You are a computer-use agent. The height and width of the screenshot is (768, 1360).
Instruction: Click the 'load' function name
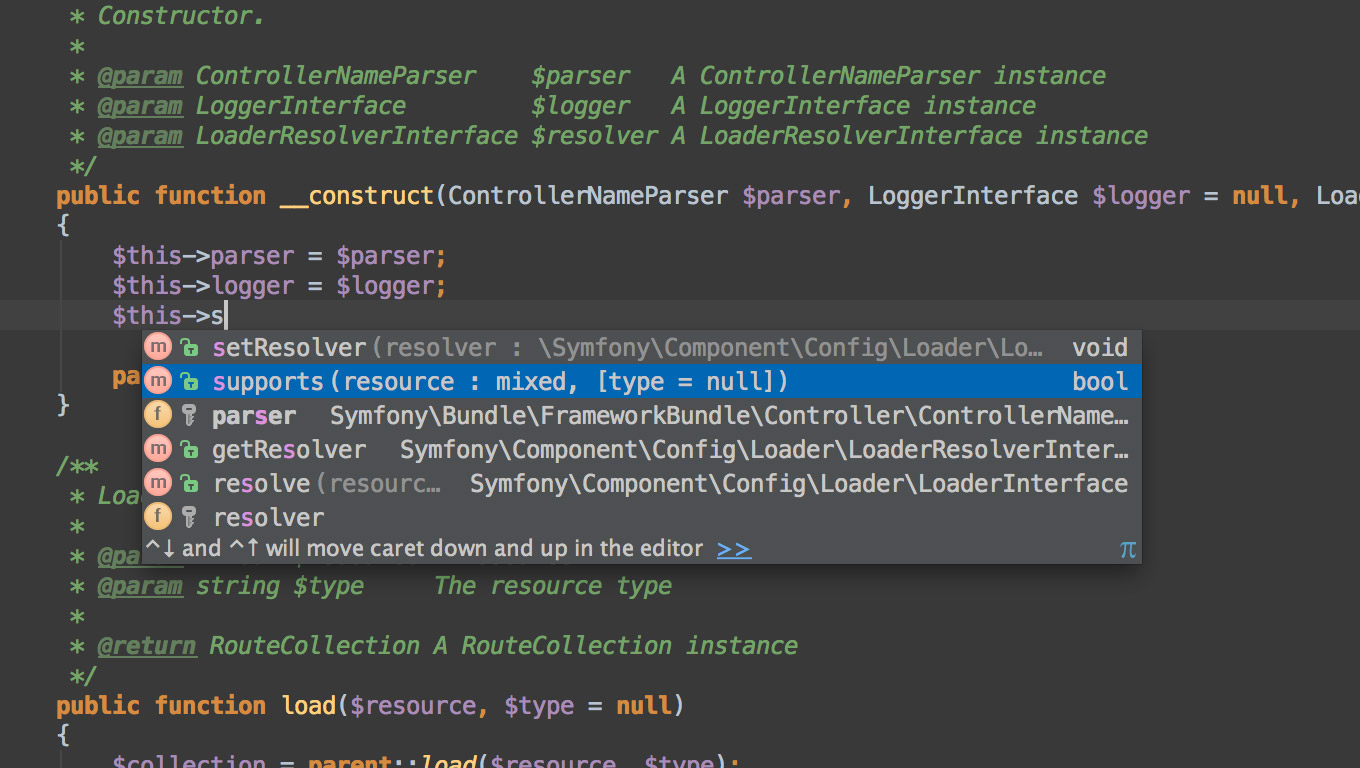pyautogui.click(x=308, y=706)
